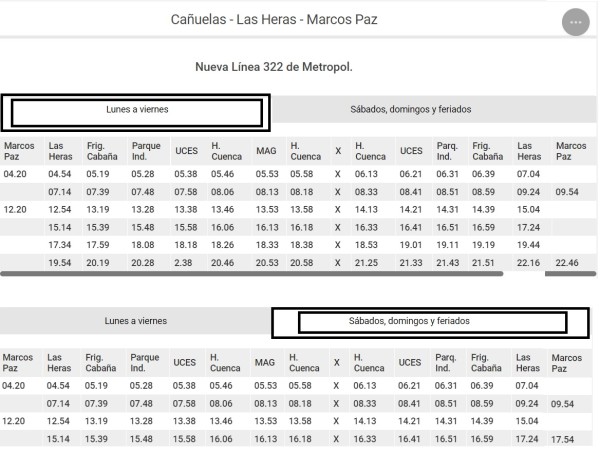Click the 17.54 Marcos Paz time in lower table
This screenshot has width=600, height=453.
[564, 438]
